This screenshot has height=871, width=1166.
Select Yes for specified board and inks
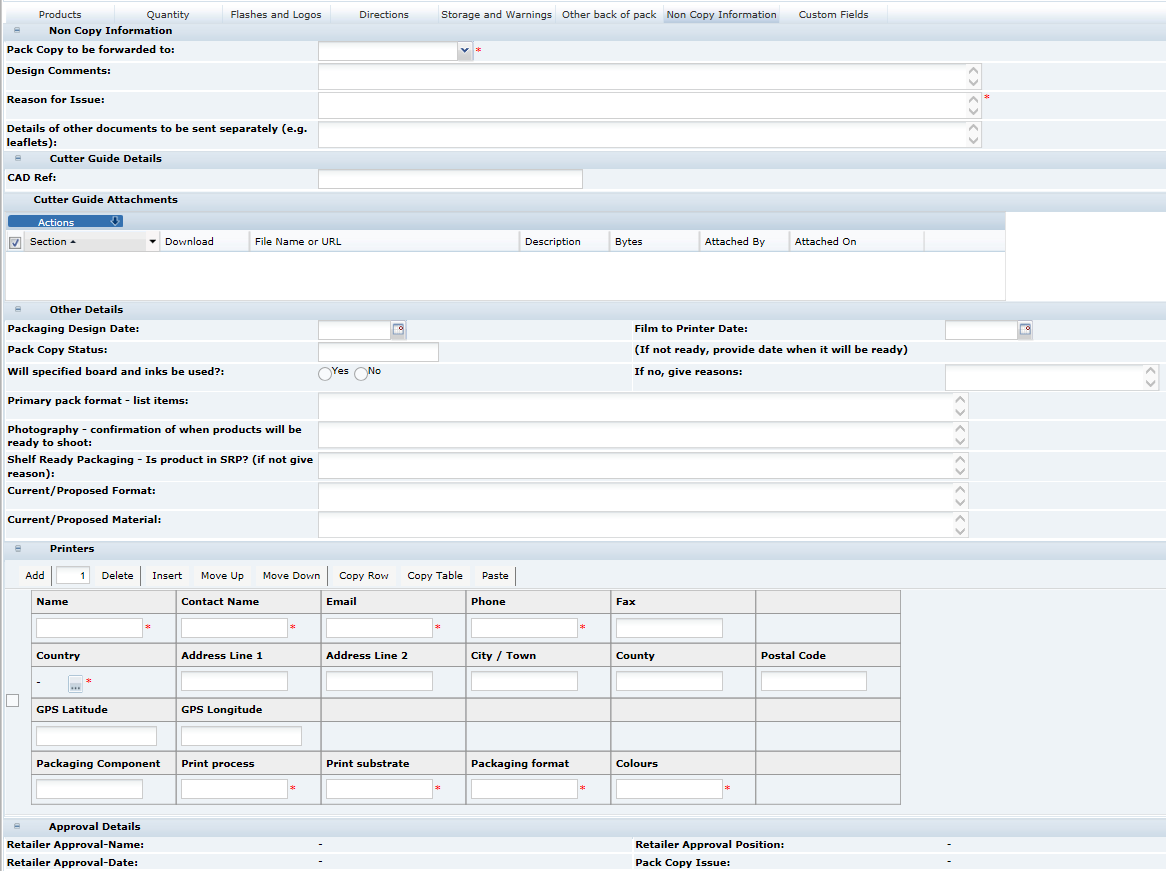tap(325, 373)
